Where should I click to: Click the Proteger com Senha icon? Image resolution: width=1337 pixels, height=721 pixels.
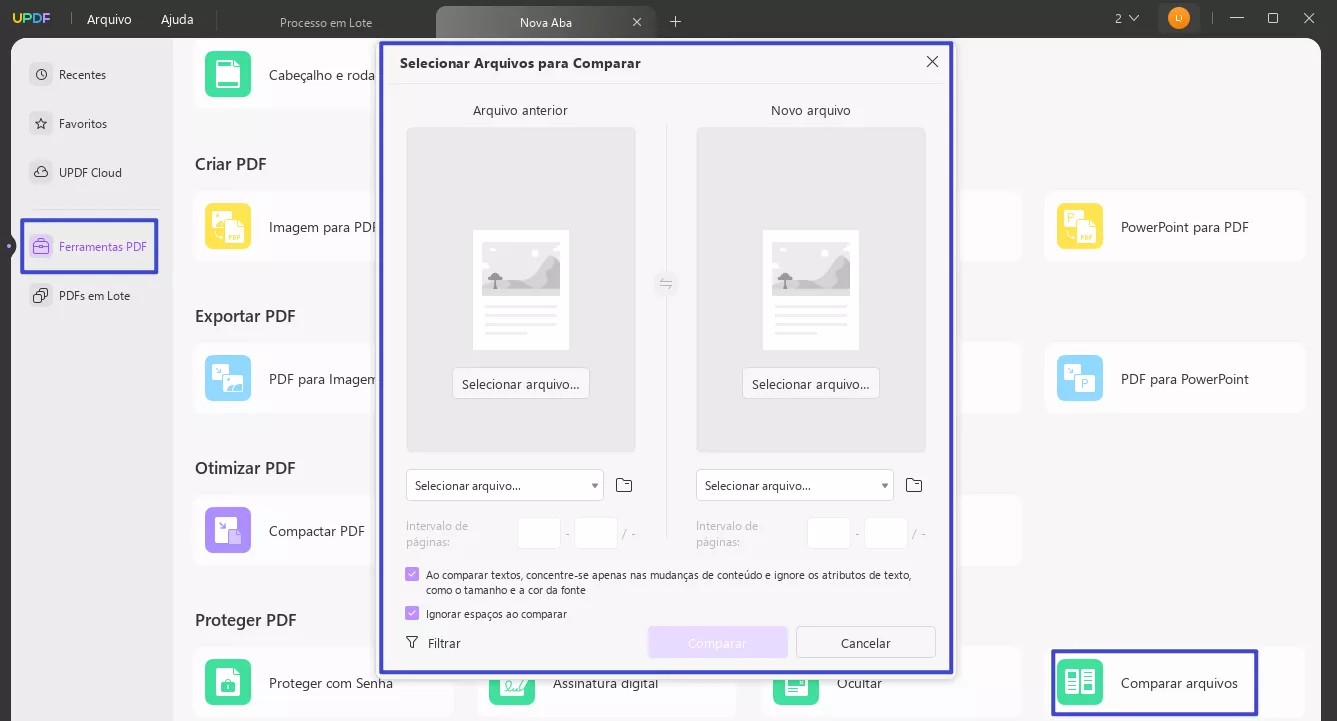(x=228, y=683)
